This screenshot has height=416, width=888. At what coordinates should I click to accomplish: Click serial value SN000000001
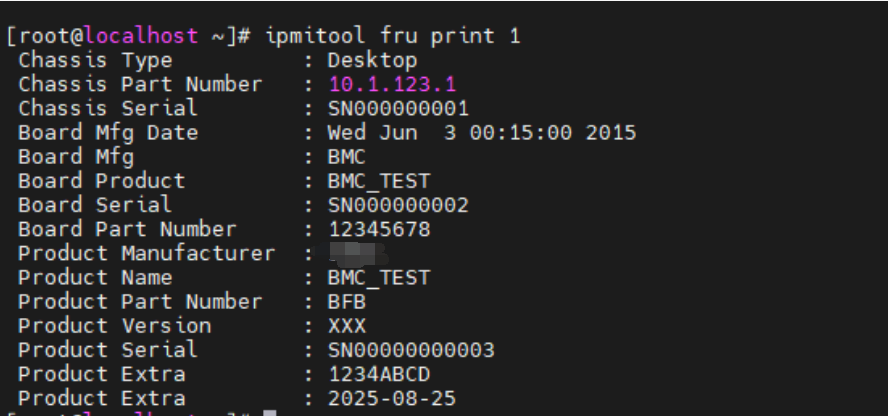(398, 108)
